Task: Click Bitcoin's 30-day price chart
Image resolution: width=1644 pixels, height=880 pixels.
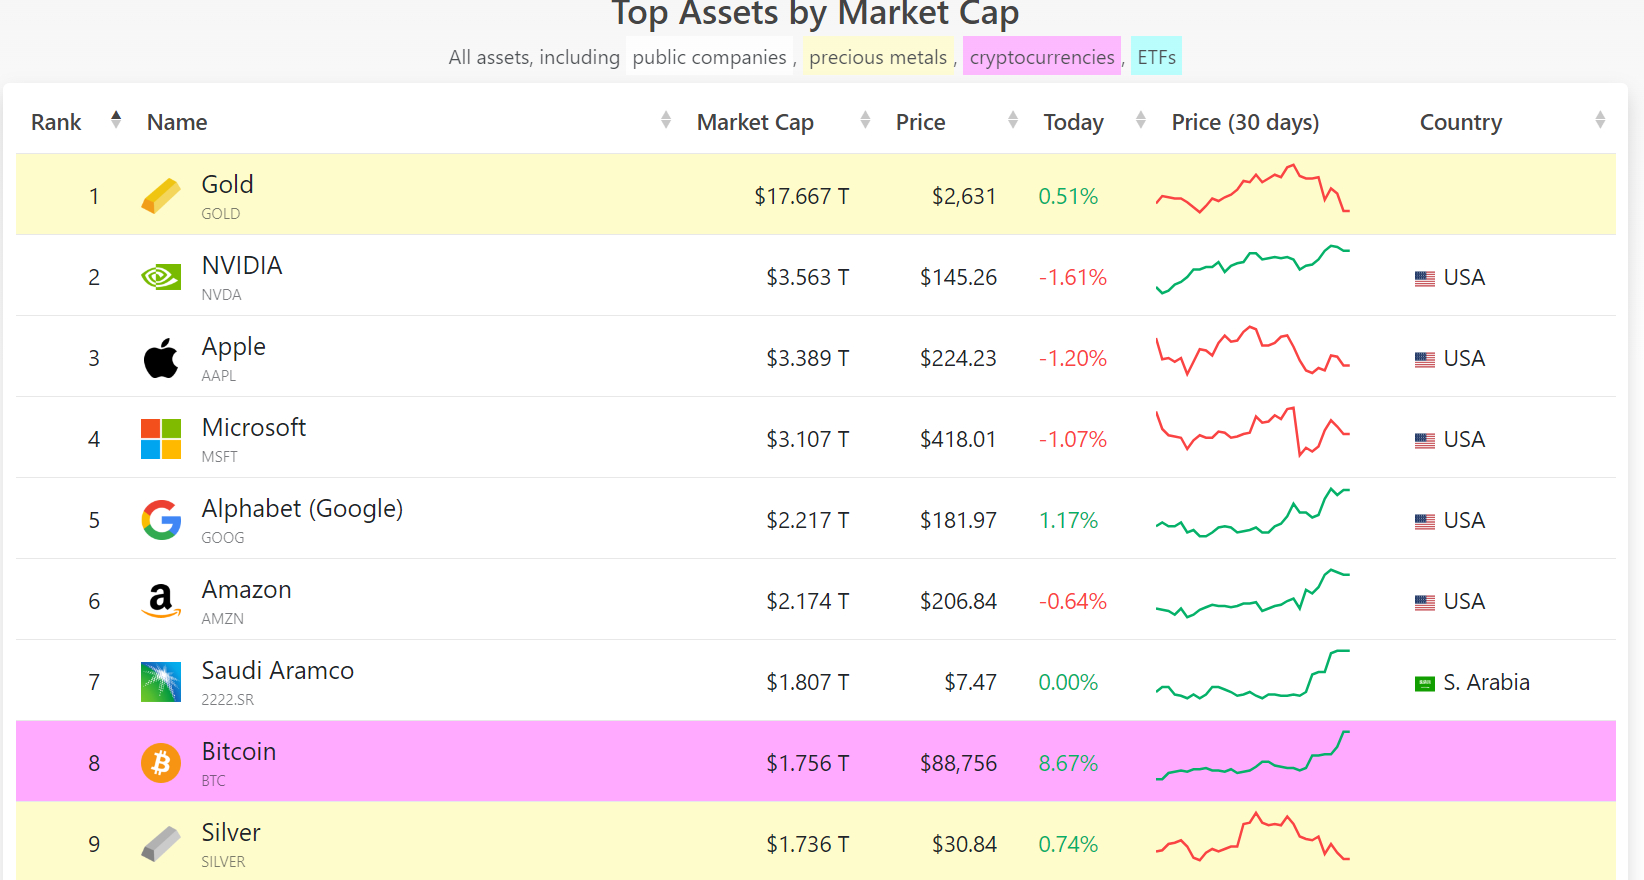Action: [1253, 755]
